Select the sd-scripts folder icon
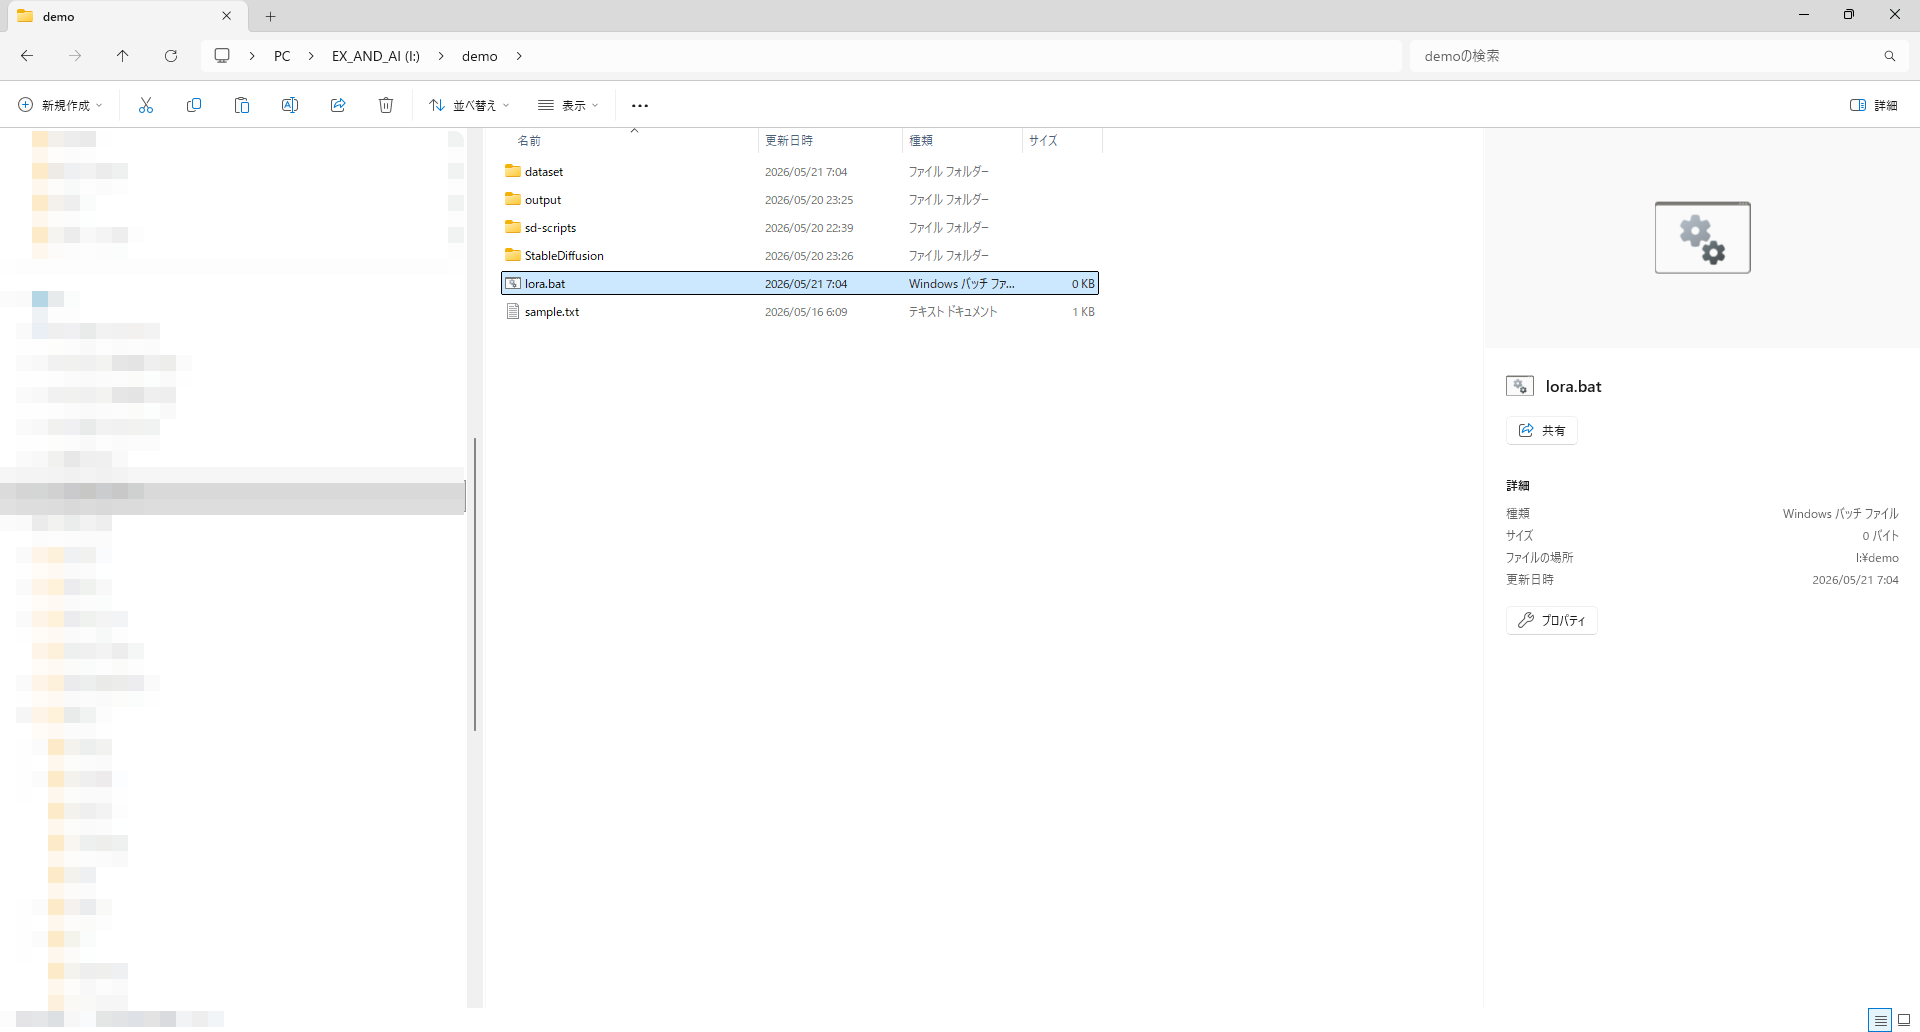This screenshot has height=1032, width=1920. (513, 227)
